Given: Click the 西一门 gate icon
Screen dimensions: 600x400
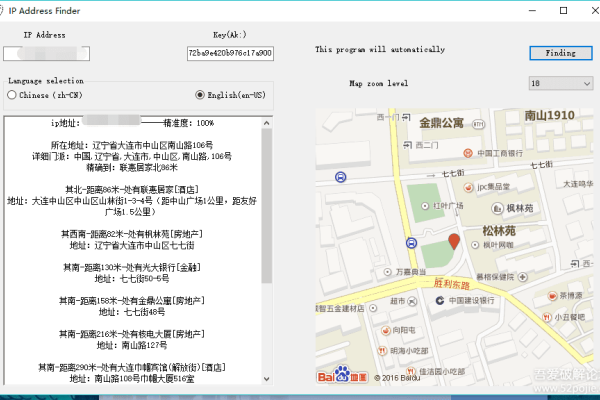Looking at the screenshot, I should click(x=406, y=117).
